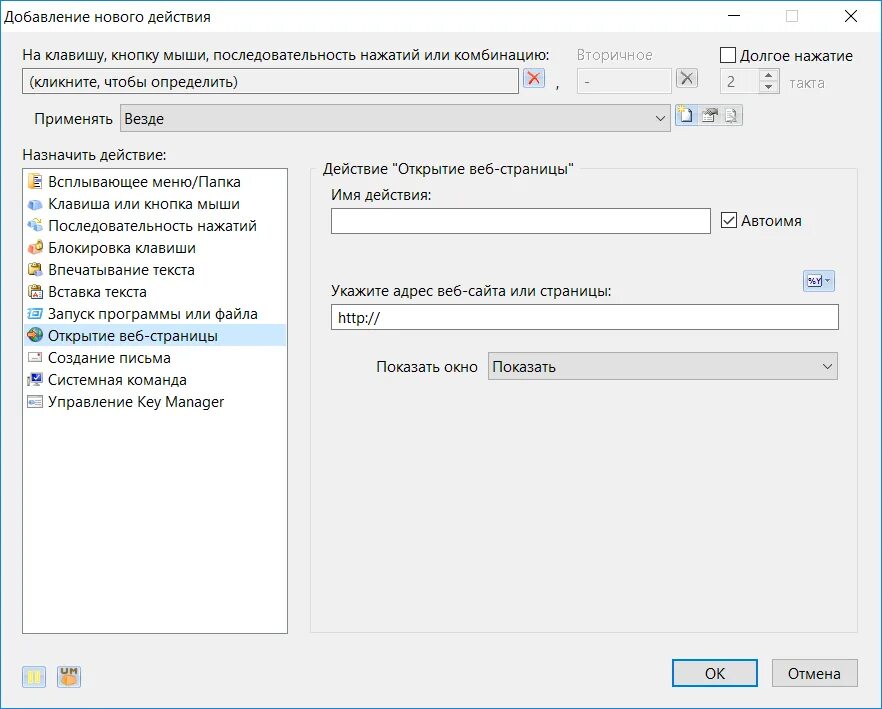Click the UM mouse icon at bottom
The width and height of the screenshot is (882, 709).
tap(69, 677)
